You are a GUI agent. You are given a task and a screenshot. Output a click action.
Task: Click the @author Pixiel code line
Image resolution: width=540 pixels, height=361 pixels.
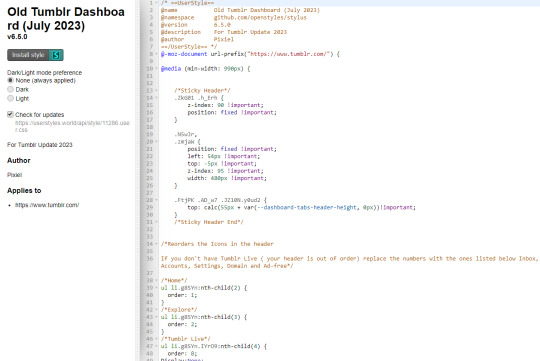point(197,39)
